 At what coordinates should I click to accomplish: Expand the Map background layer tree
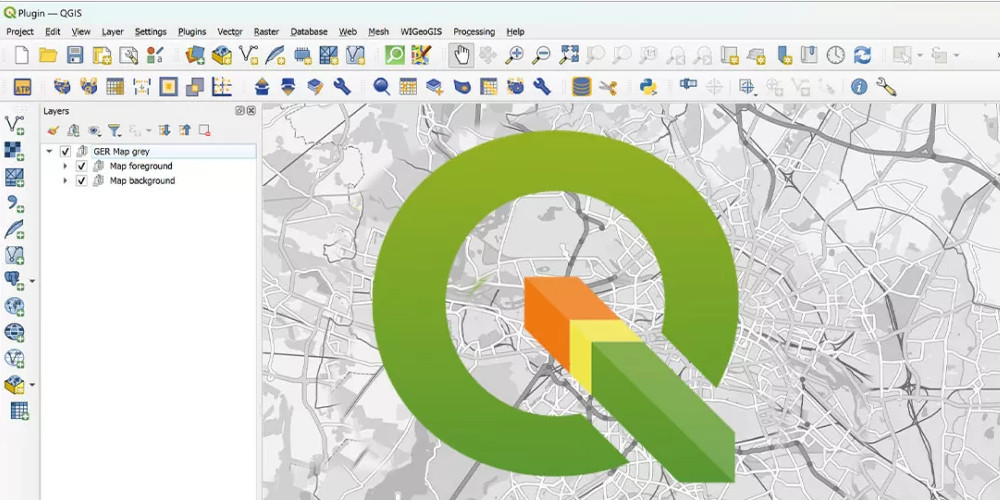[65, 181]
